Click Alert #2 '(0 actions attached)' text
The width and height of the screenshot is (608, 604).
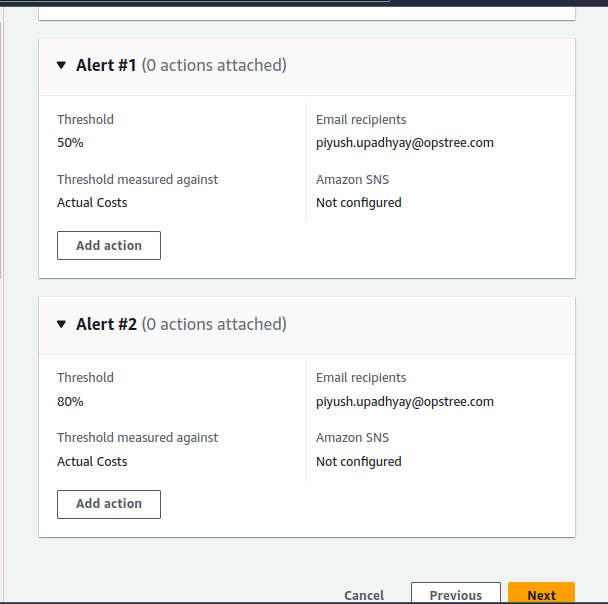tap(214, 325)
